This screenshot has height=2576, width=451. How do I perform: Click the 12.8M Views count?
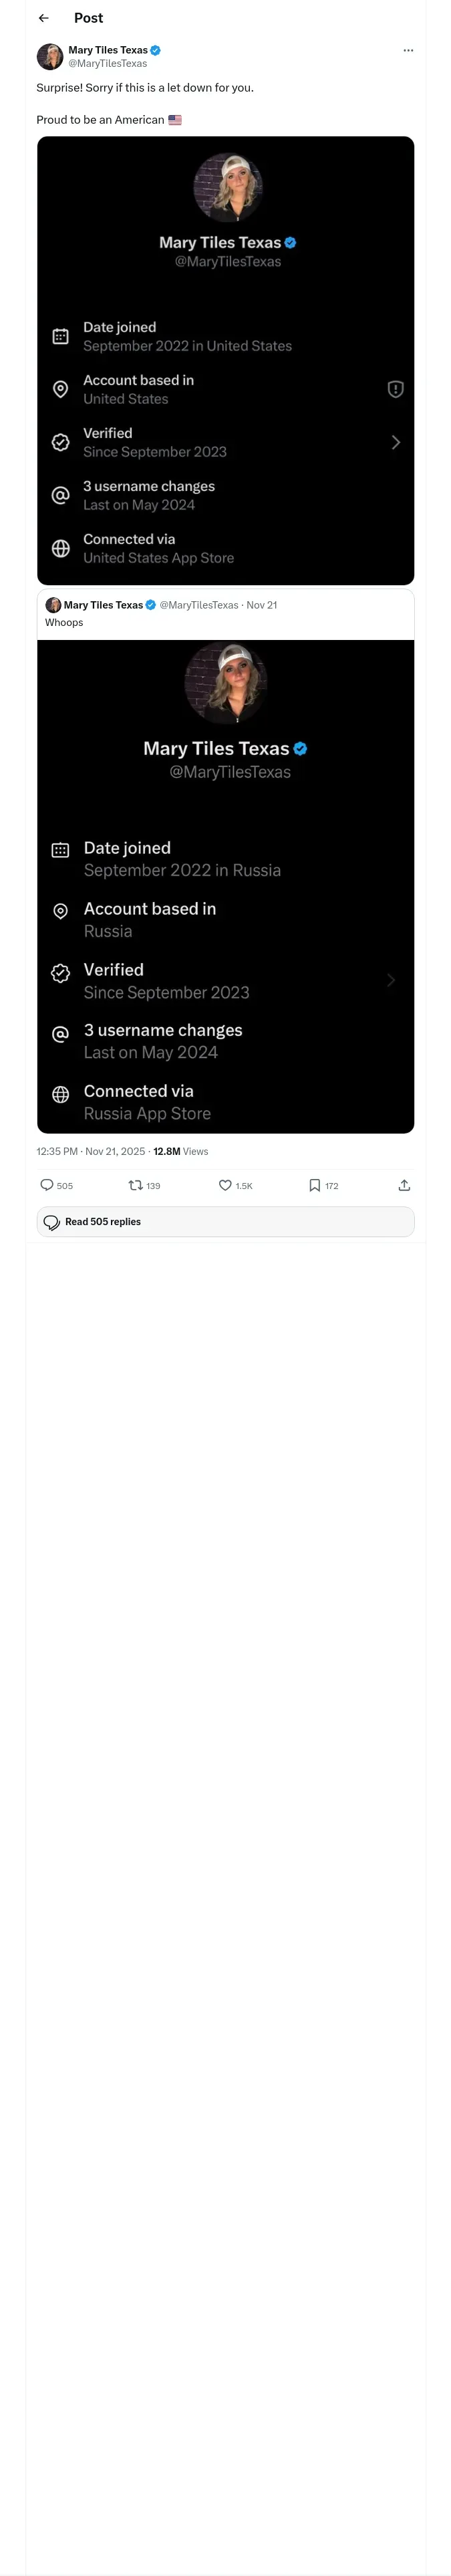coord(181,1151)
